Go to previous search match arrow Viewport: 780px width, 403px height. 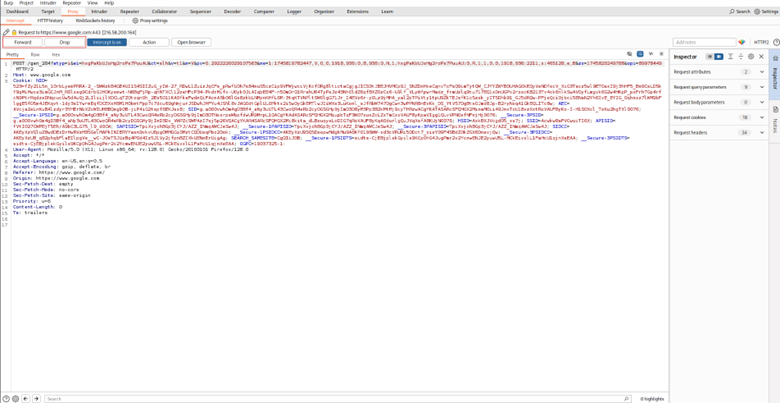click(x=26, y=399)
